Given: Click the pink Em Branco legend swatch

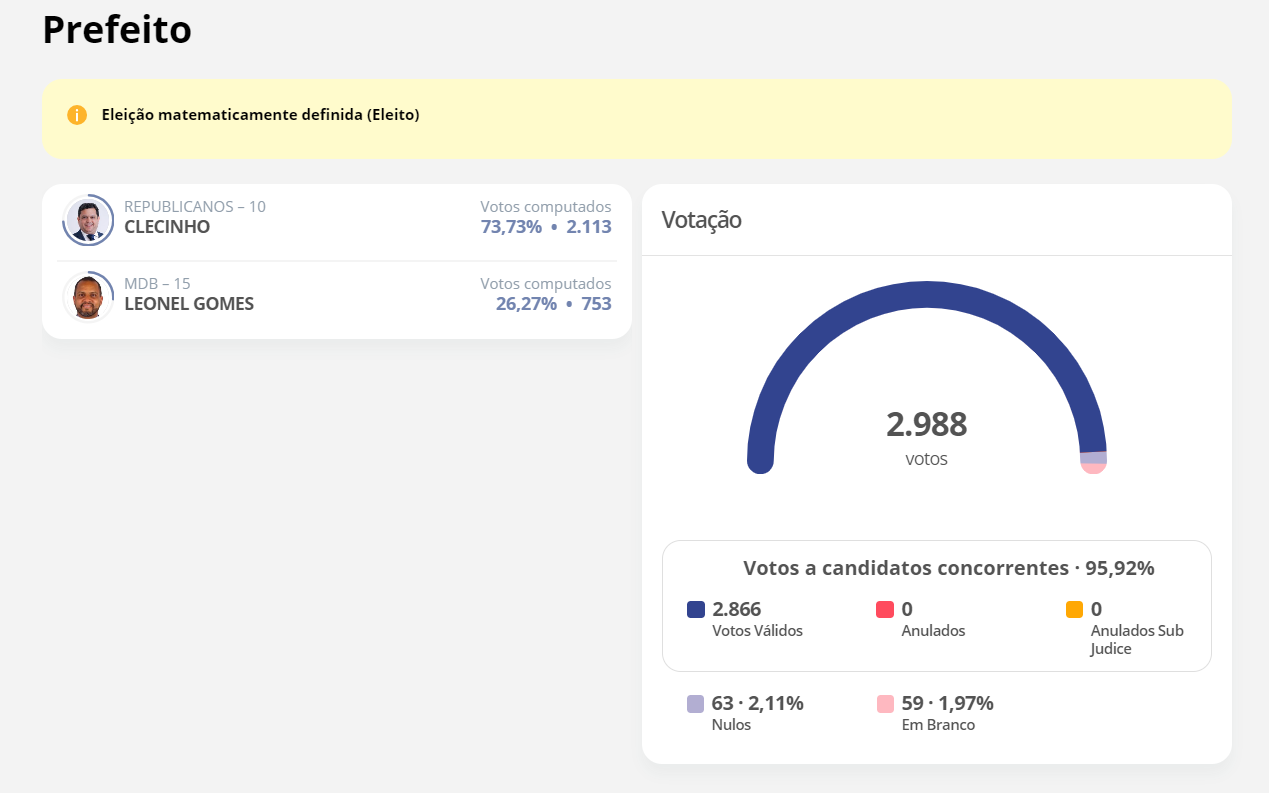Looking at the screenshot, I should pos(885,703).
